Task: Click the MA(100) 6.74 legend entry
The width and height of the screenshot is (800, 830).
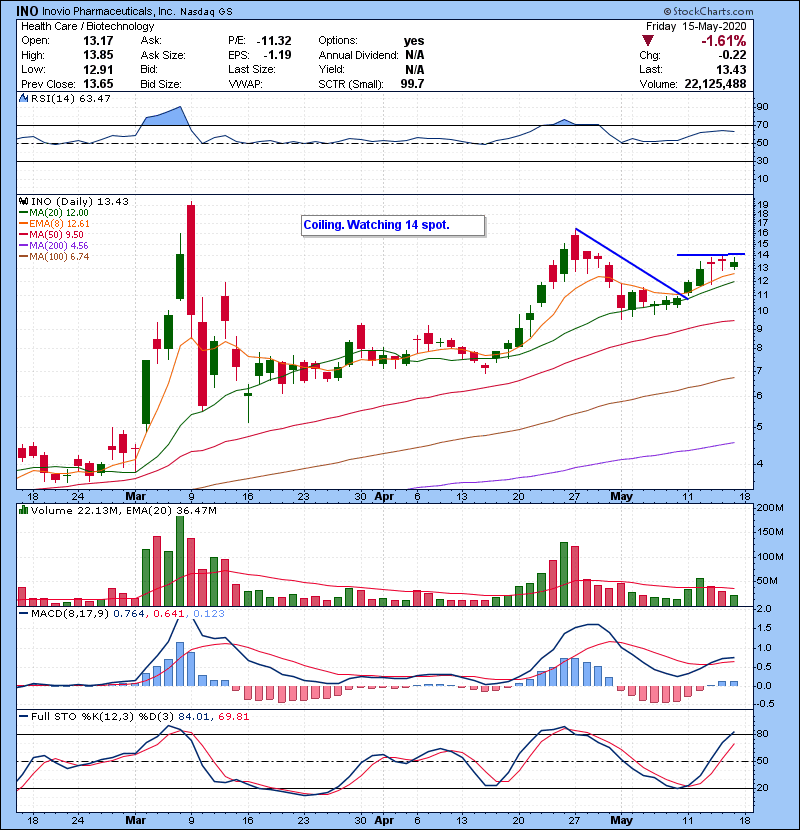Action: click(x=54, y=257)
